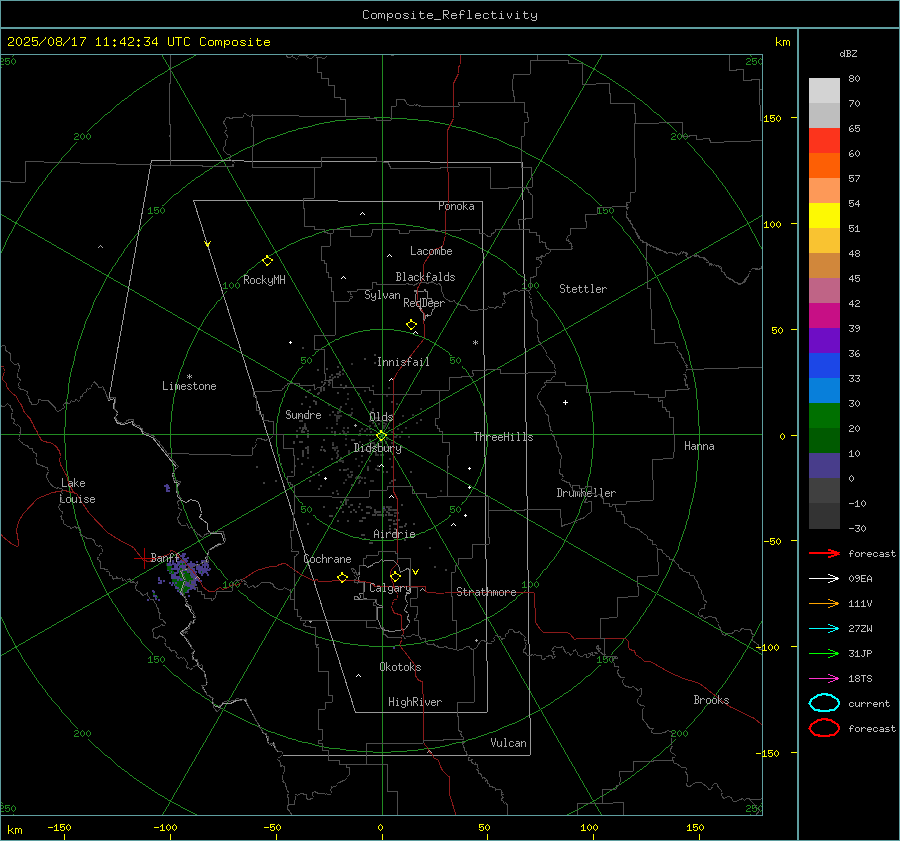The width and height of the screenshot is (900, 841).
Task: Click the RedDeer city label
Action: (424, 303)
